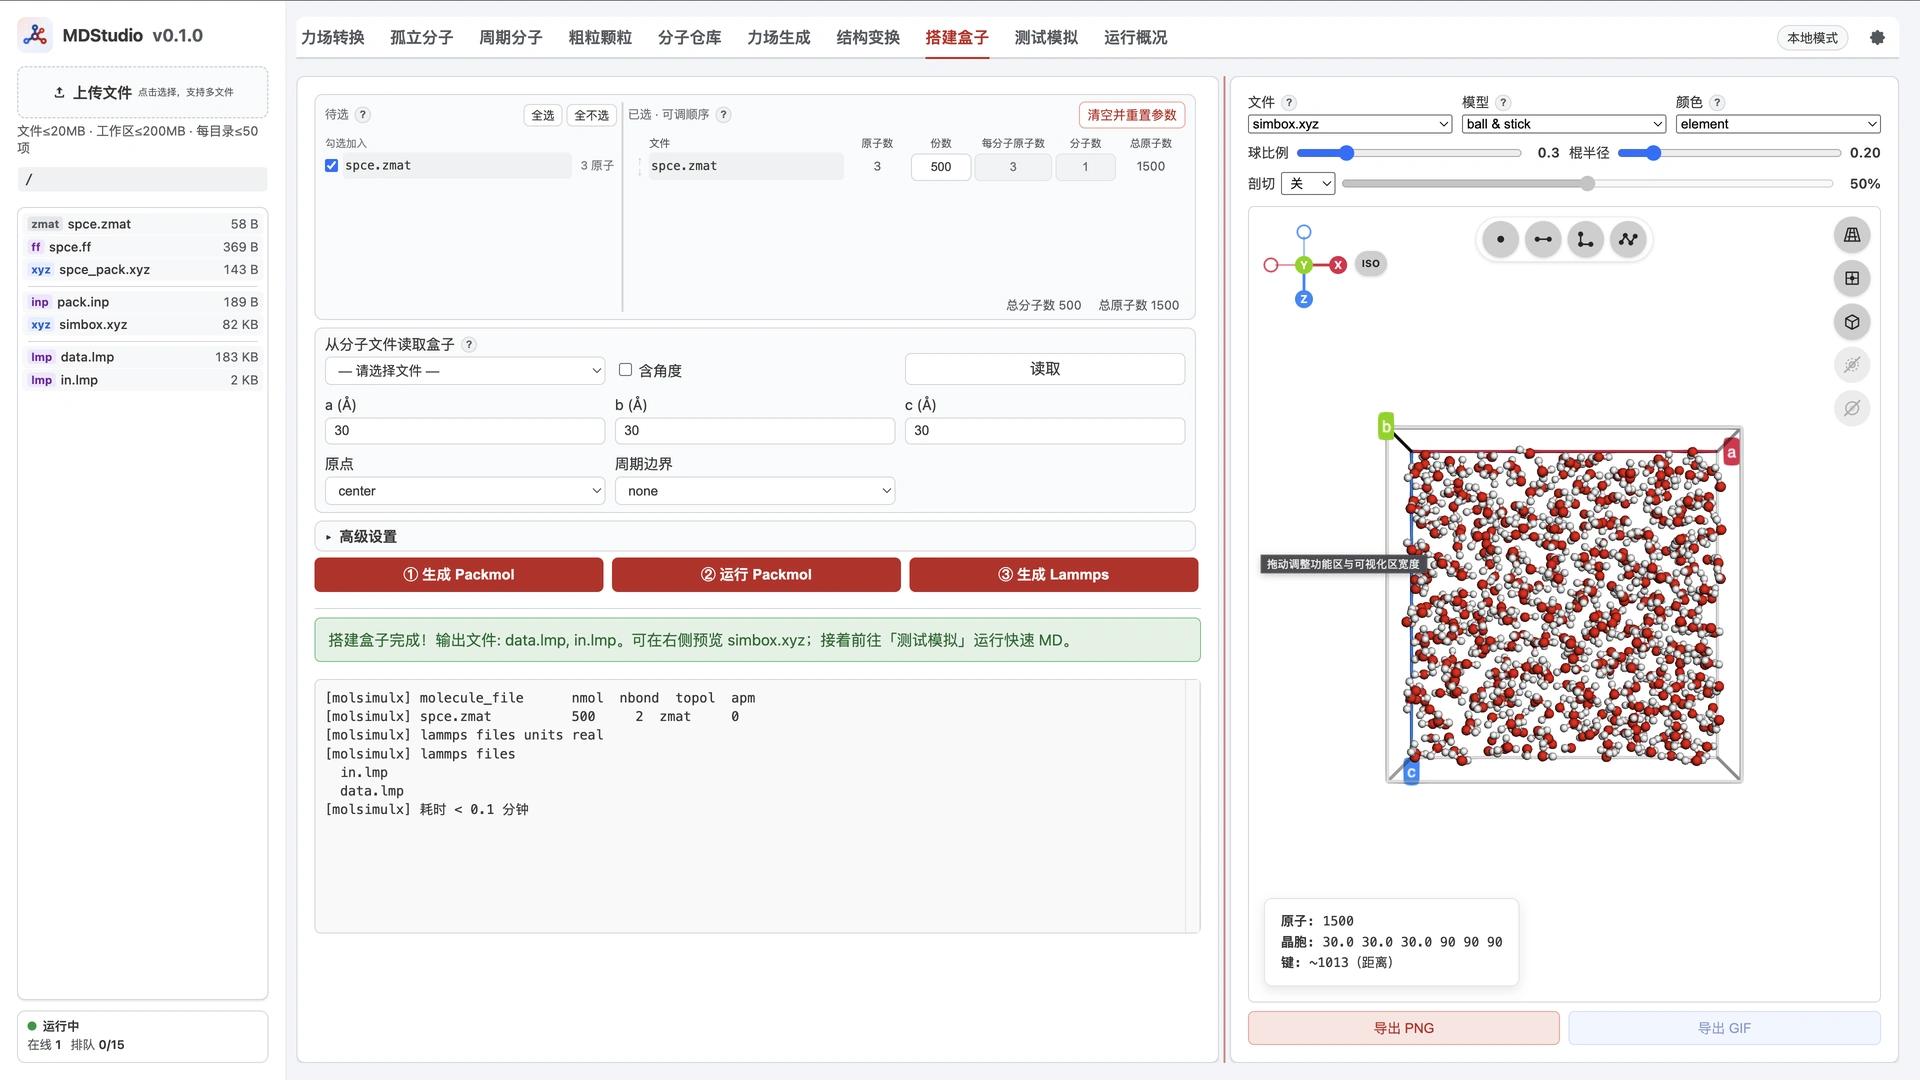
Task: Click the upload arrow icon in 上传文件
Action: [x=59, y=92]
